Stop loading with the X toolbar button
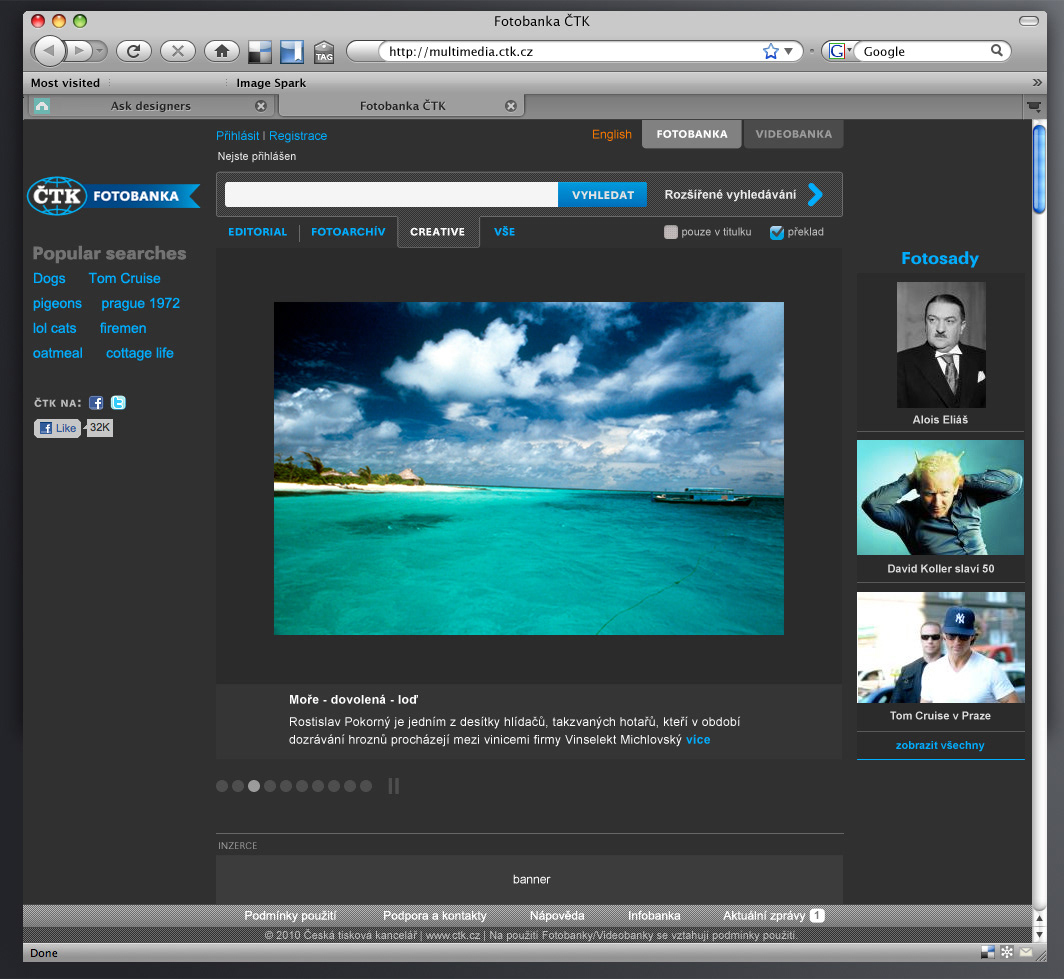 coord(178,51)
